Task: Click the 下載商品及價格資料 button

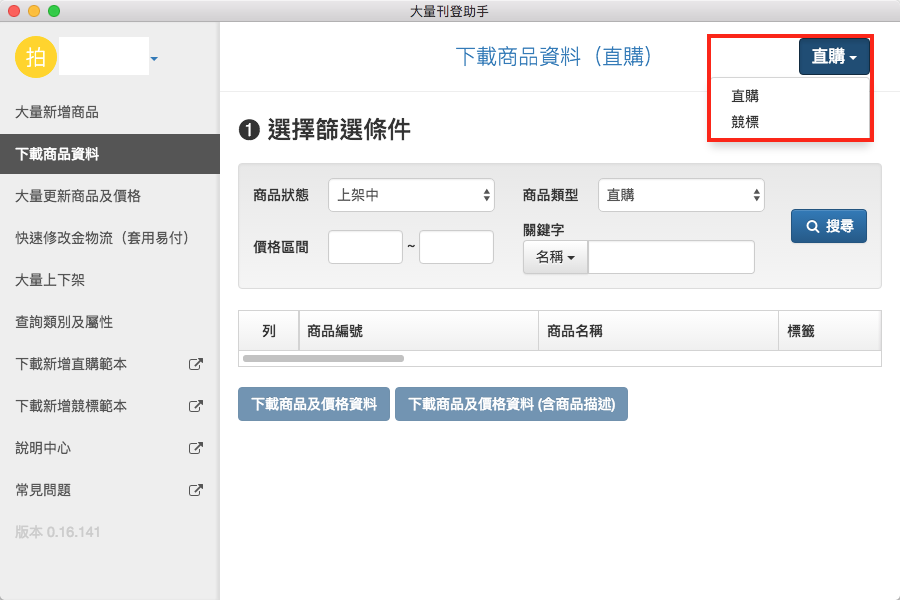Action: 313,404
